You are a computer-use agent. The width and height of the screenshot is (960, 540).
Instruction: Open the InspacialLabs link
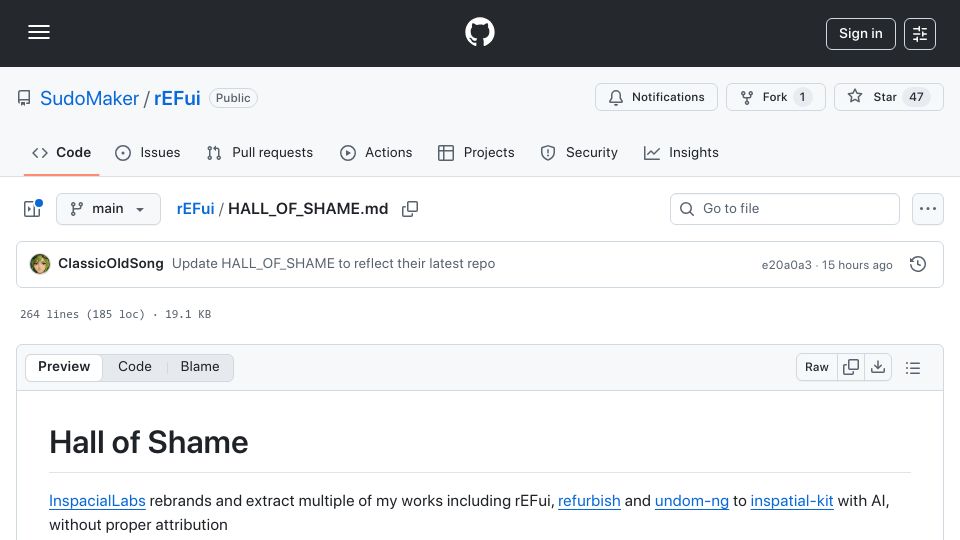click(97, 501)
